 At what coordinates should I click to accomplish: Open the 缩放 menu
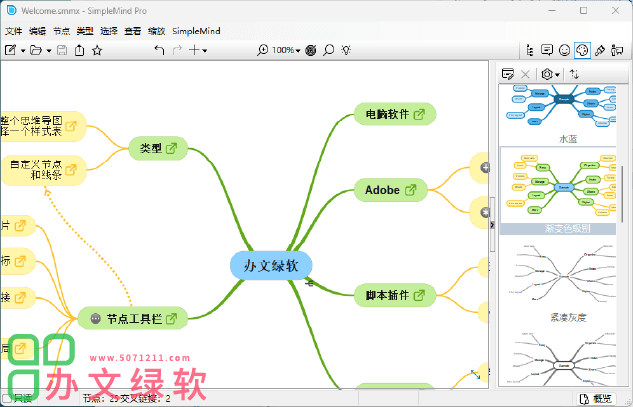coord(157,31)
